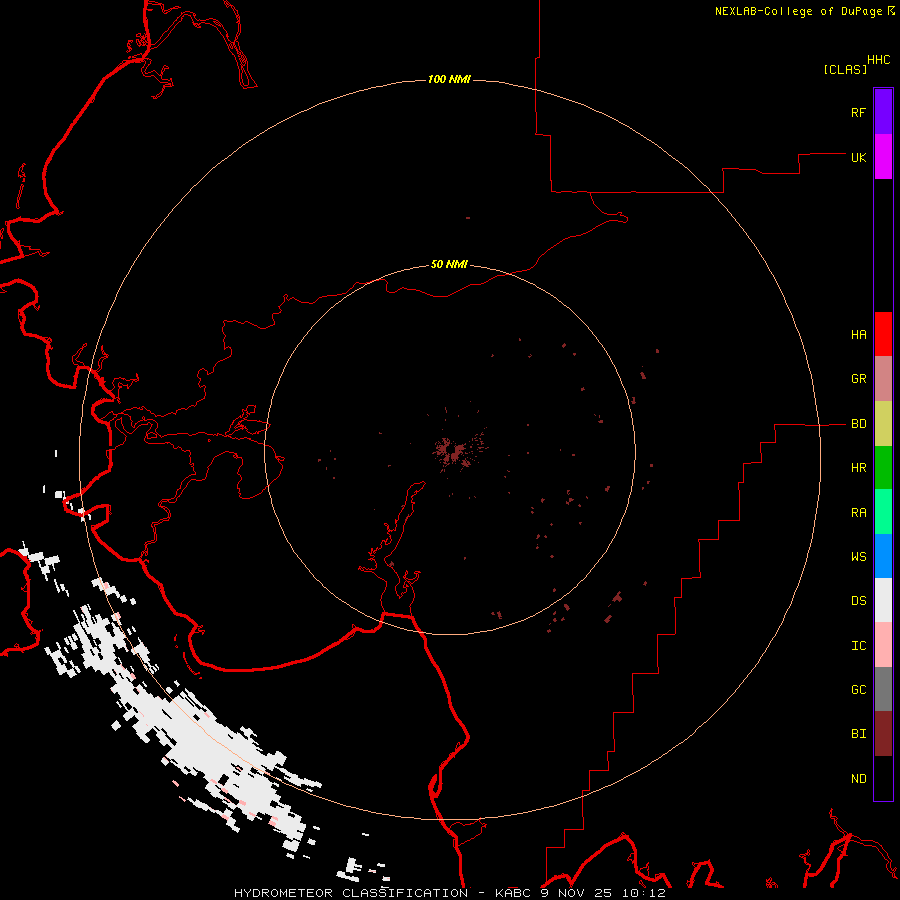Click the UK magenta legend swatch

pyautogui.click(x=883, y=156)
